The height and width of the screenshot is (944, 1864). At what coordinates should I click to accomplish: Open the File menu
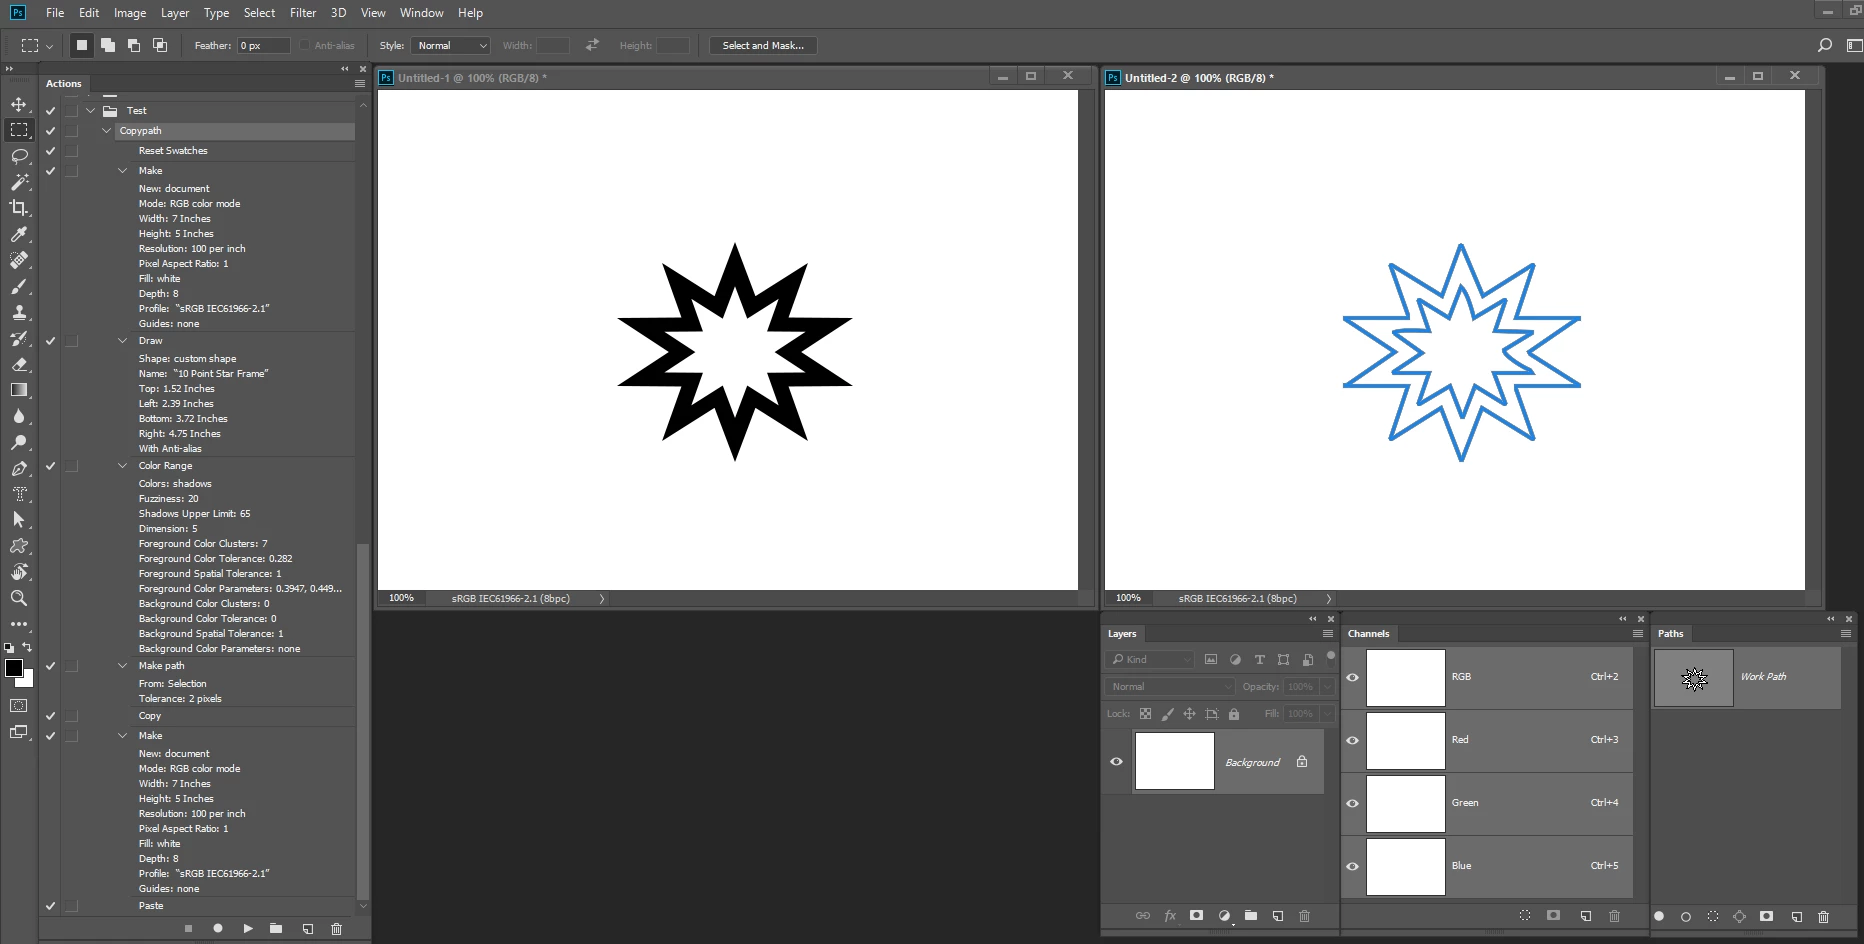pos(55,13)
